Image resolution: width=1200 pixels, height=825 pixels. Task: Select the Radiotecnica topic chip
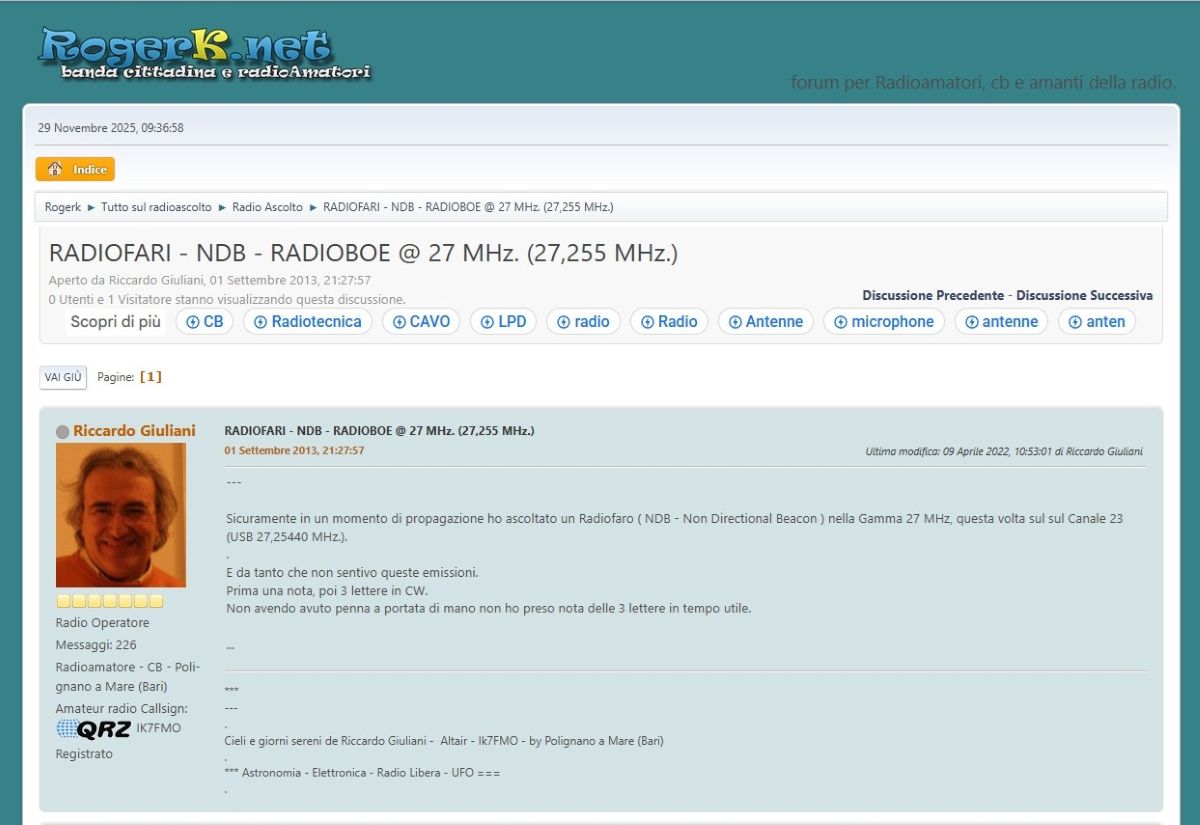point(307,321)
